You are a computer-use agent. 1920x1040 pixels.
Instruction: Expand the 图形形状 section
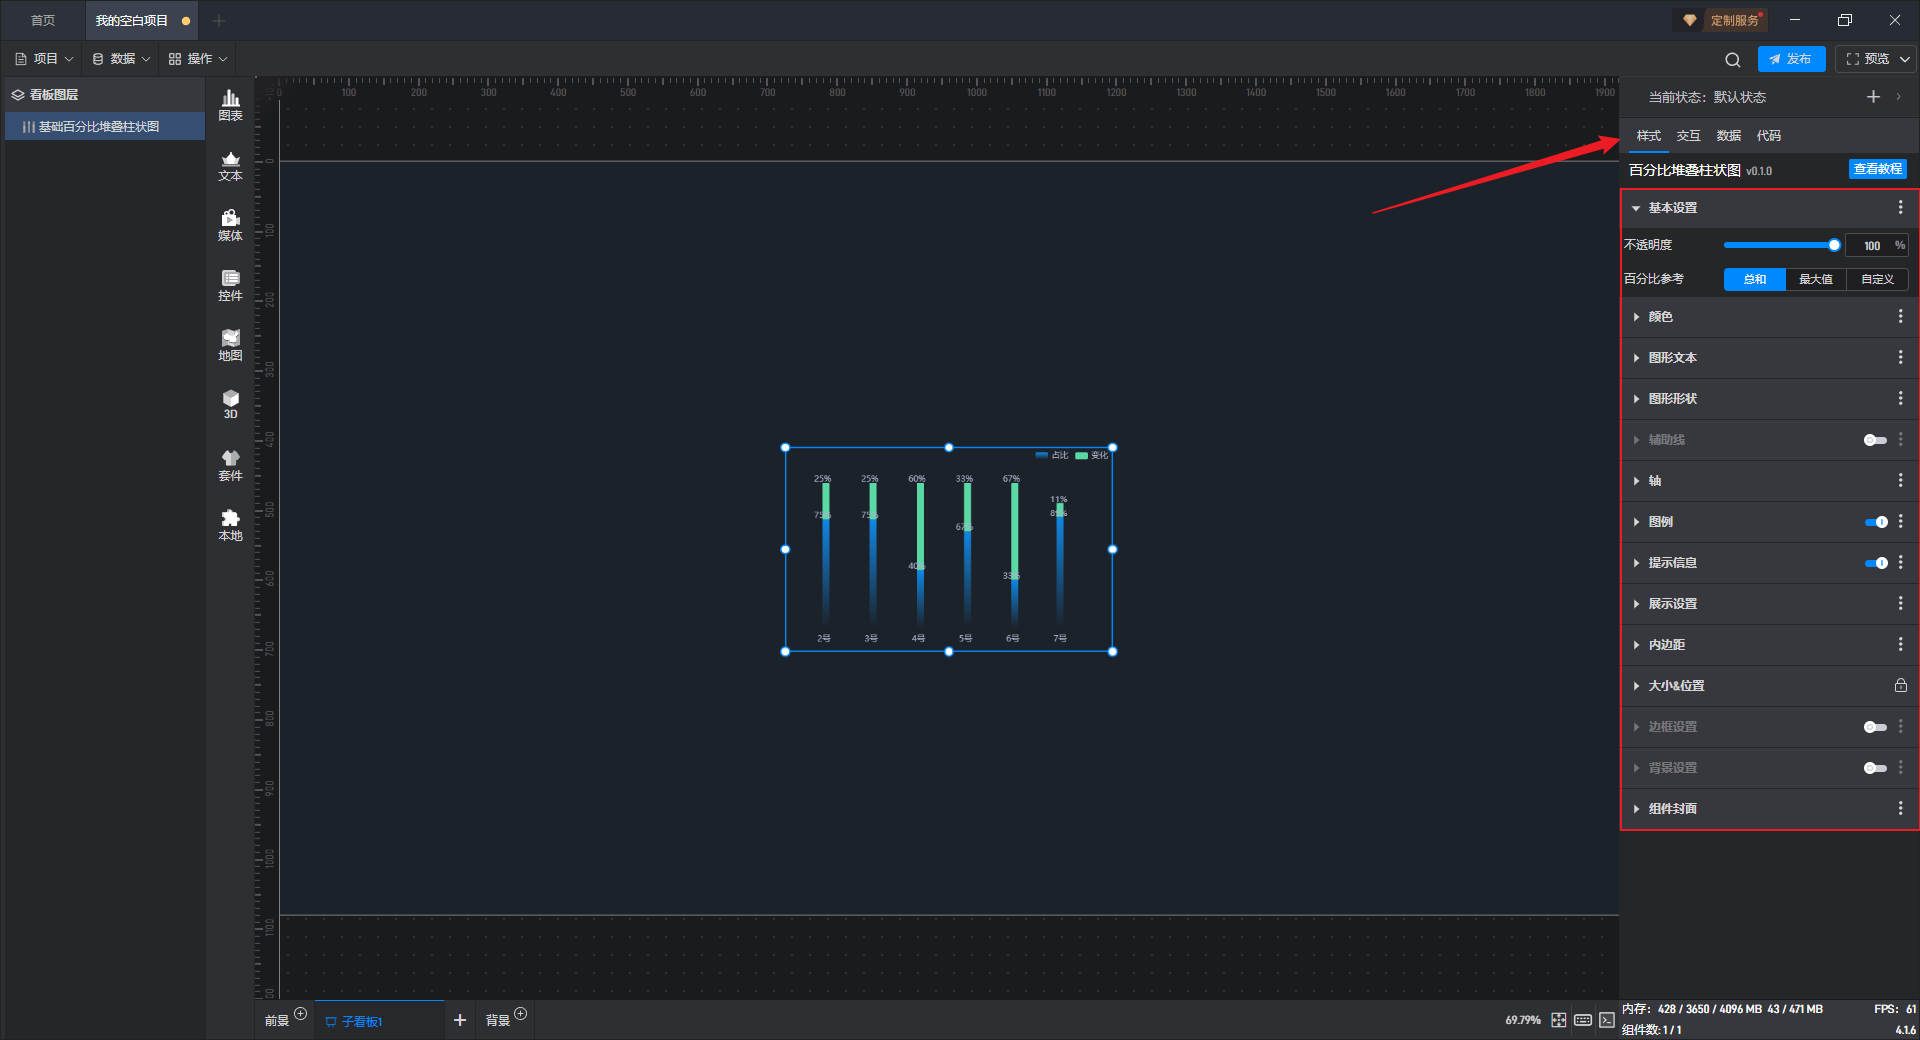[x=1636, y=399]
